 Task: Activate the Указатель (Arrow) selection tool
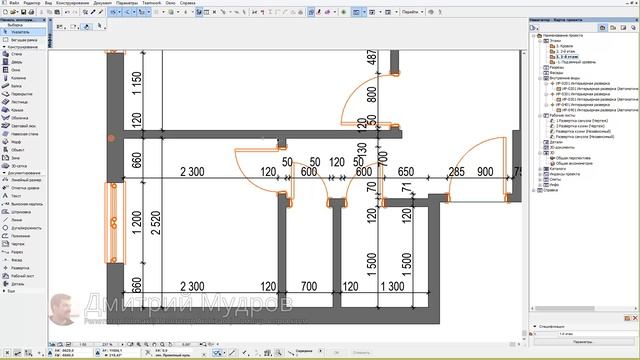23,32
